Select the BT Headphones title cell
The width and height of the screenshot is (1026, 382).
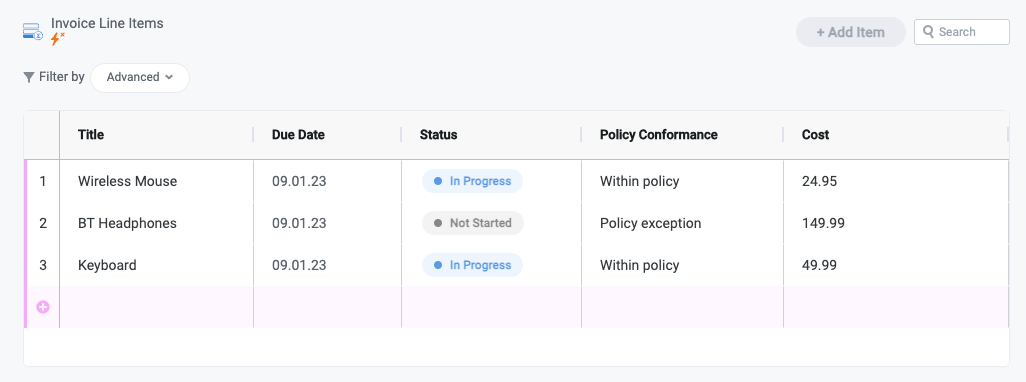click(x=156, y=223)
